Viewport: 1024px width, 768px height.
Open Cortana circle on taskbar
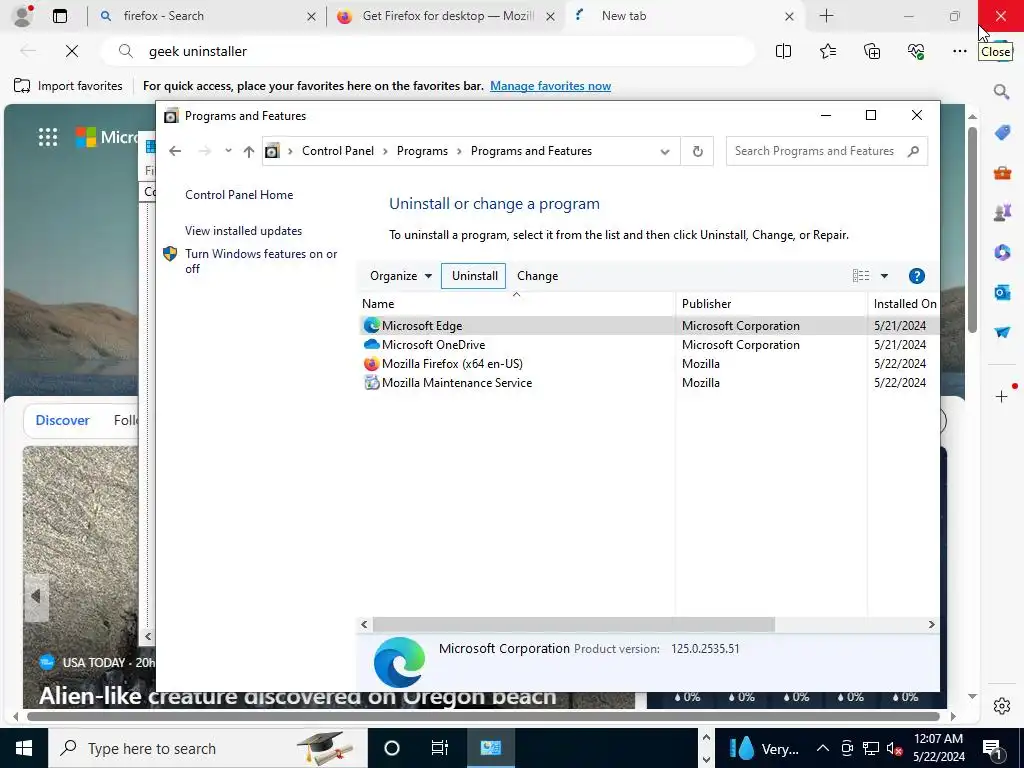coord(392,748)
